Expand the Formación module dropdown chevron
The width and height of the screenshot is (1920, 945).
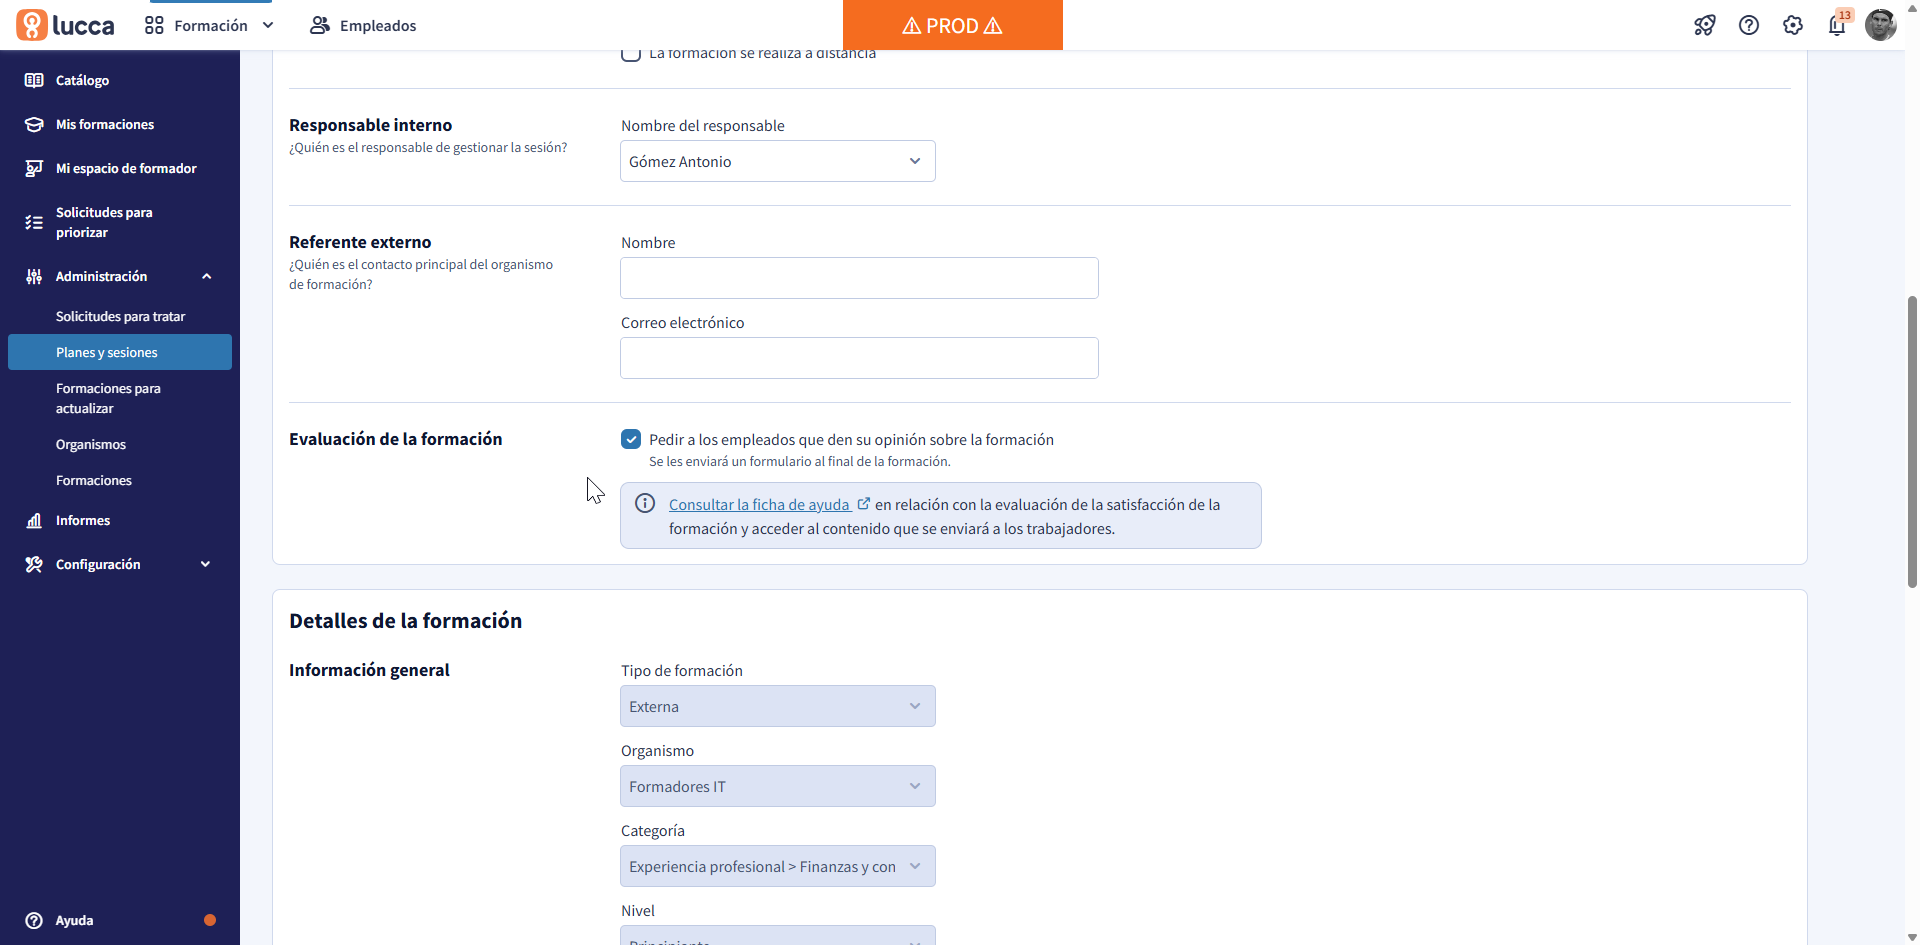coord(268,26)
